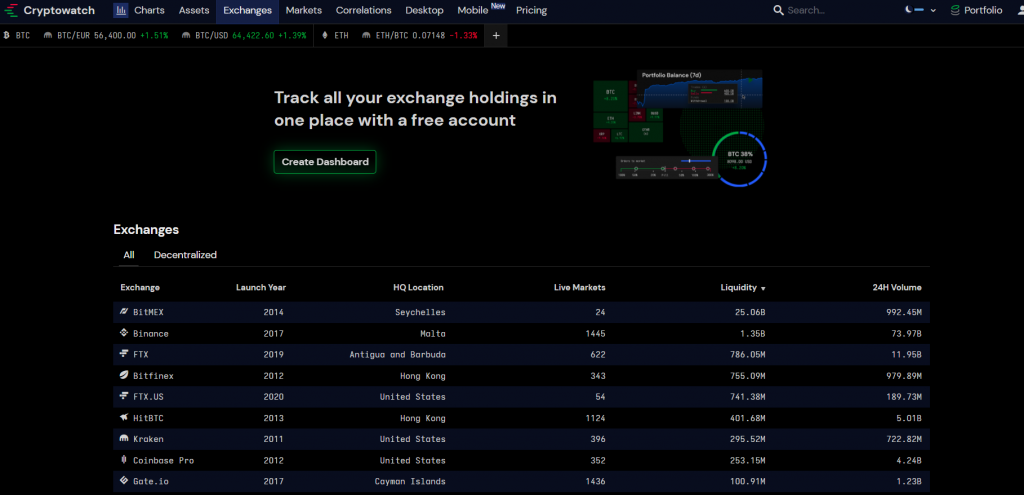Image resolution: width=1024 pixels, height=495 pixels.
Task: Select the Exchanges menu item
Action: click(x=248, y=10)
